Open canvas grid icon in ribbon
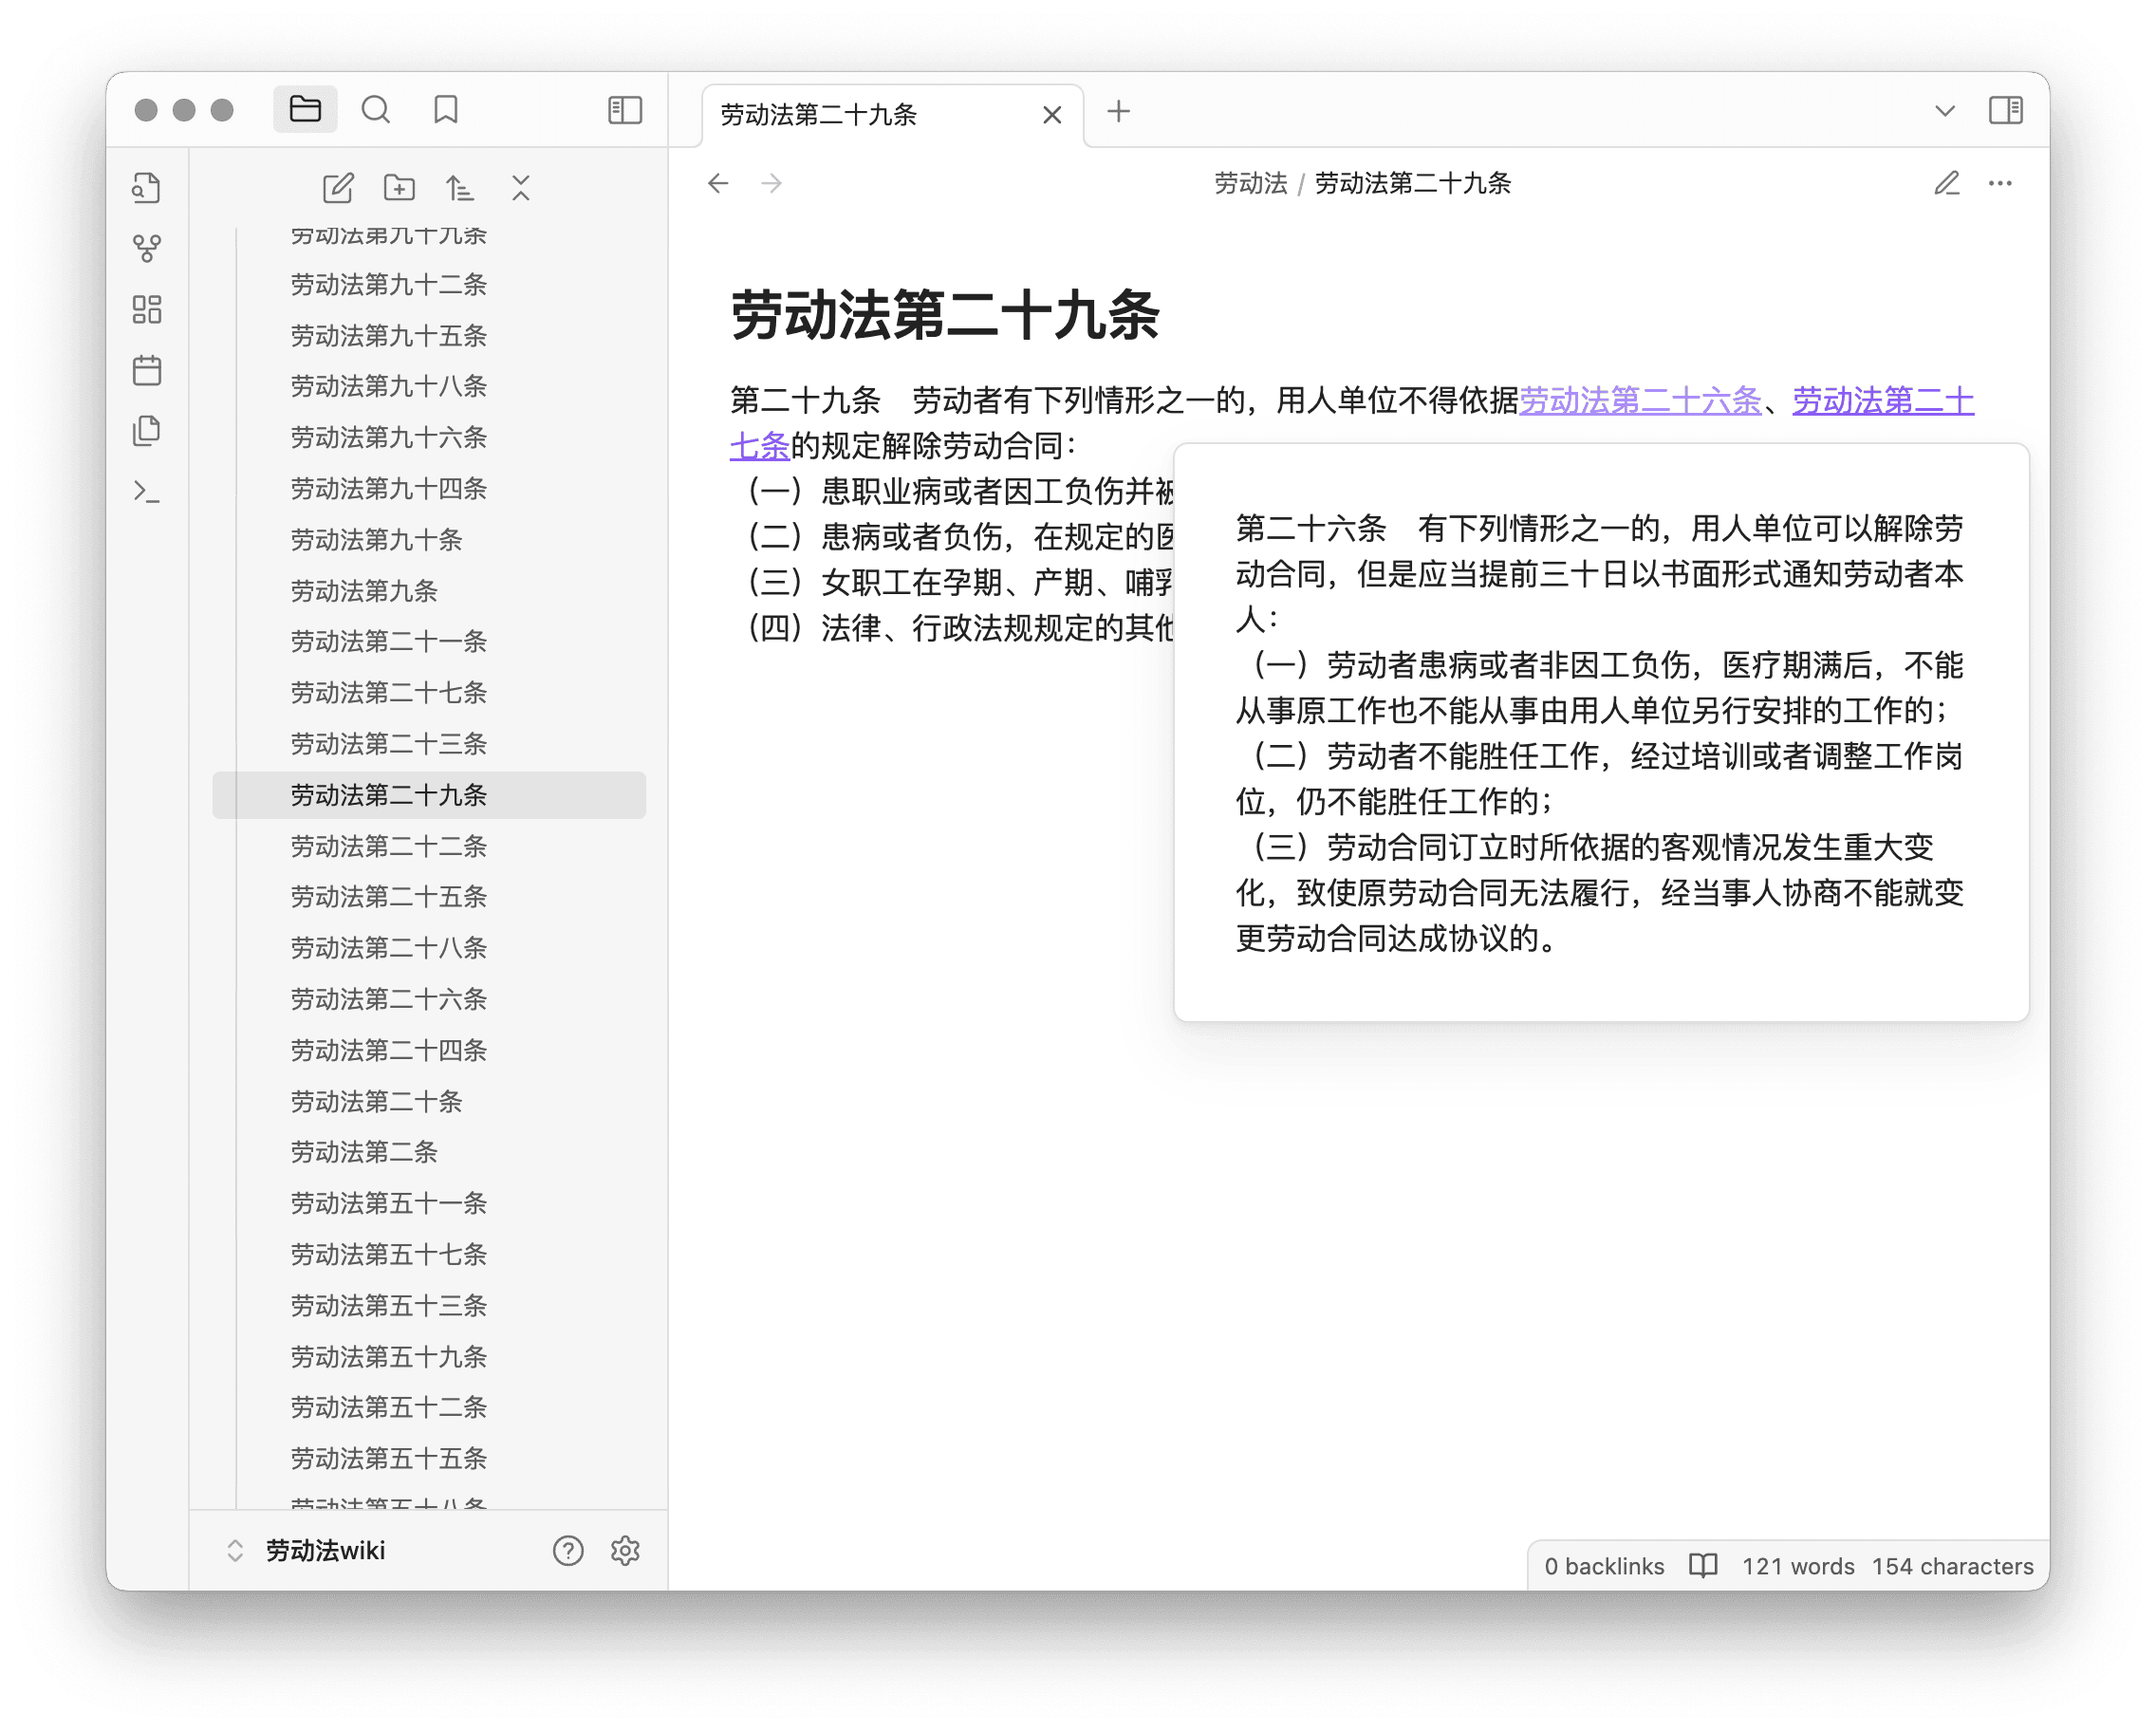The height and width of the screenshot is (1731, 2156). (147, 309)
